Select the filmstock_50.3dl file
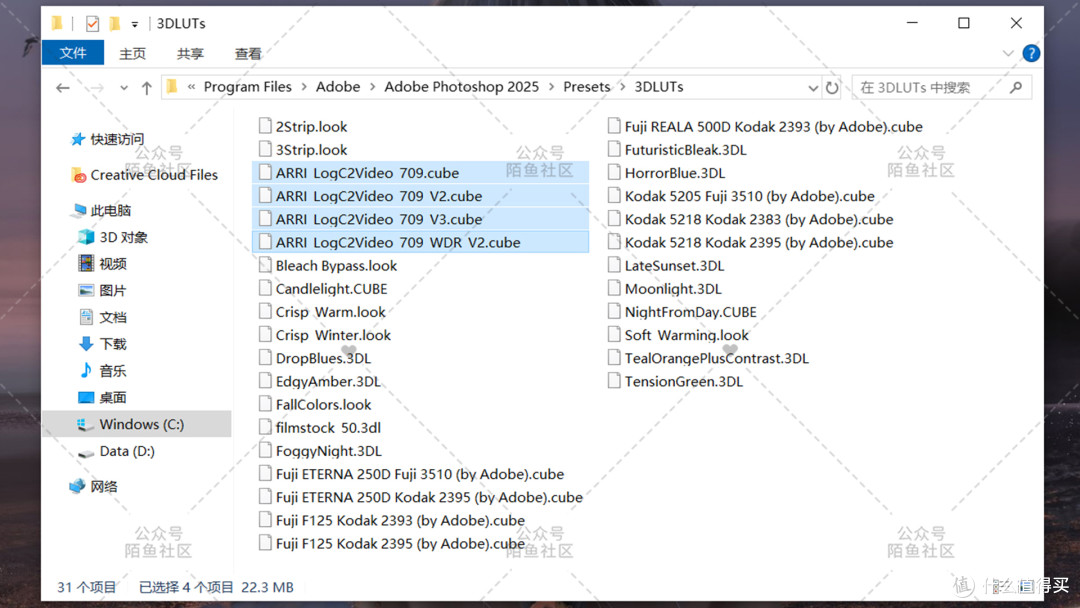Image resolution: width=1080 pixels, height=608 pixels. click(x=320, y=428)
